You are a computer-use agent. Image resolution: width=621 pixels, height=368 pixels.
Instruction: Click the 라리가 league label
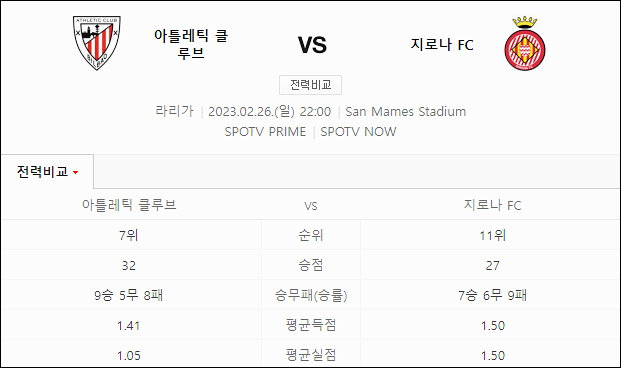[175, 111]
